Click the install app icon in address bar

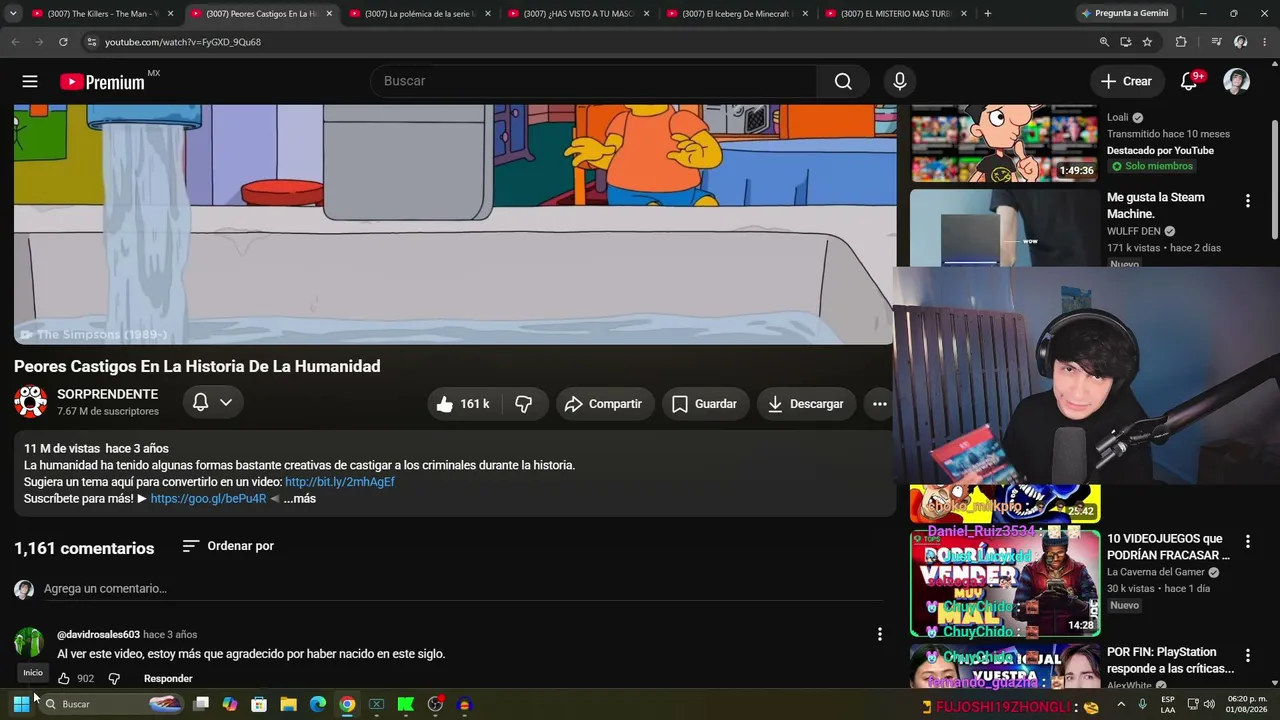pyautogui.click(x=1126, y=42)
